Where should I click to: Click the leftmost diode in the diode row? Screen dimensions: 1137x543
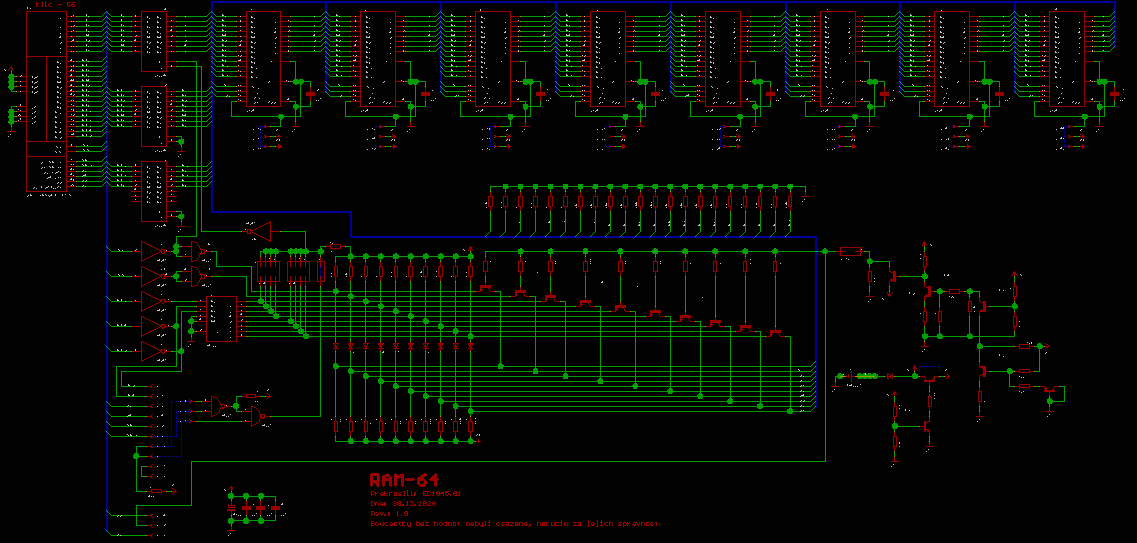tap(336, 346)
